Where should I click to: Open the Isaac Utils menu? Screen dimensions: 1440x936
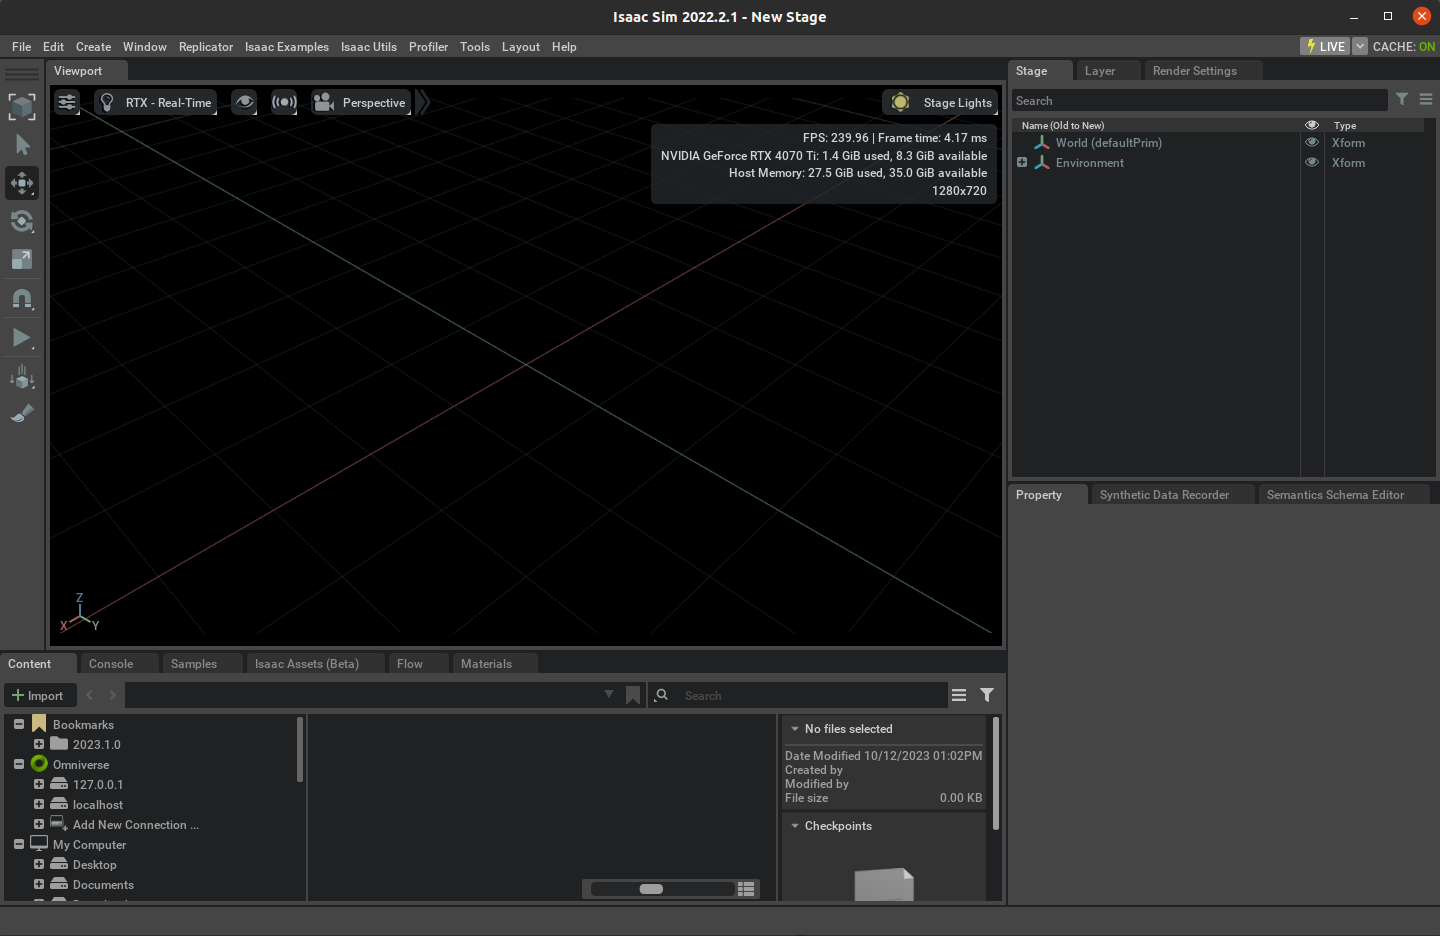point(369,47)
